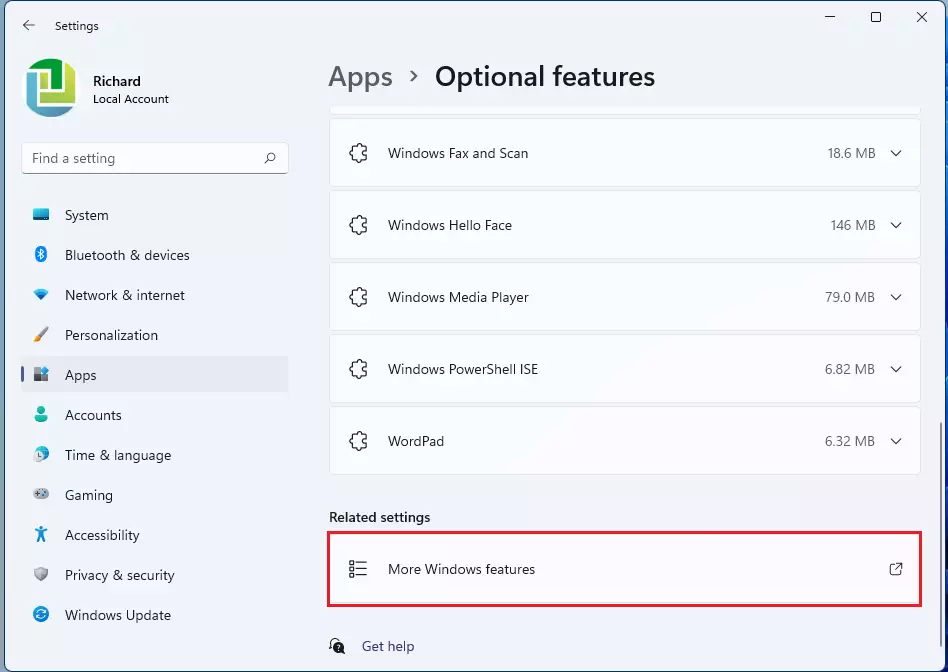Click the Related settings heading
The image size is (948, 672).
click(380, 517)
